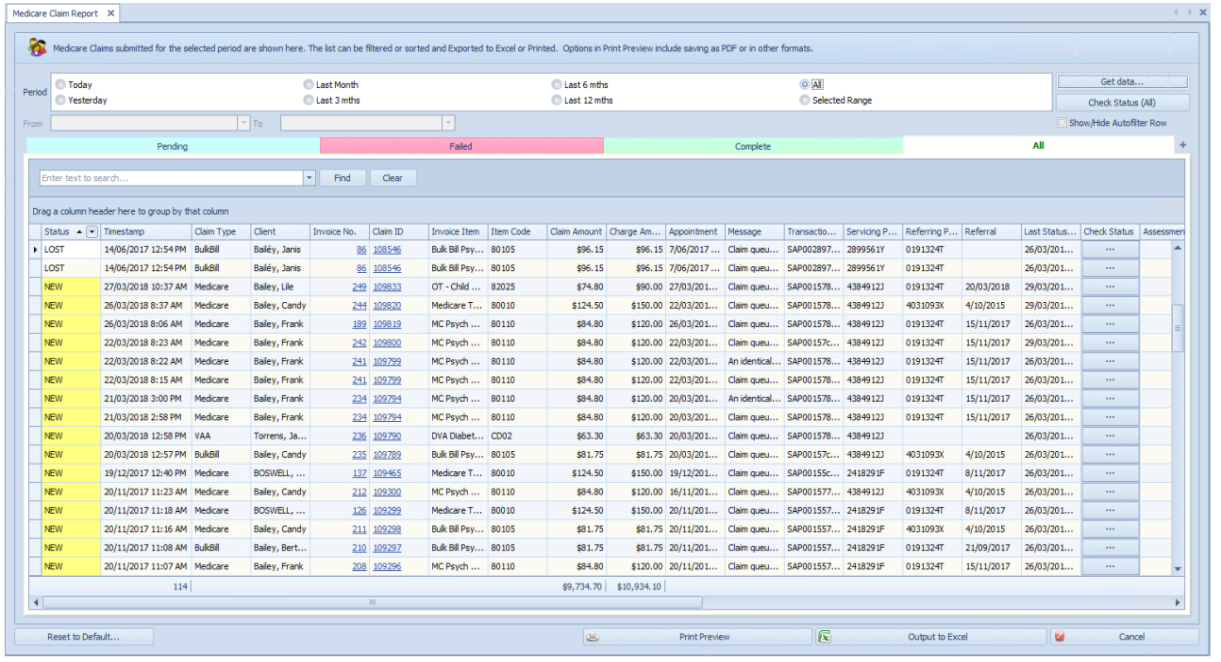Click Bailey, Lile client cell

click(x=280, y=287)
